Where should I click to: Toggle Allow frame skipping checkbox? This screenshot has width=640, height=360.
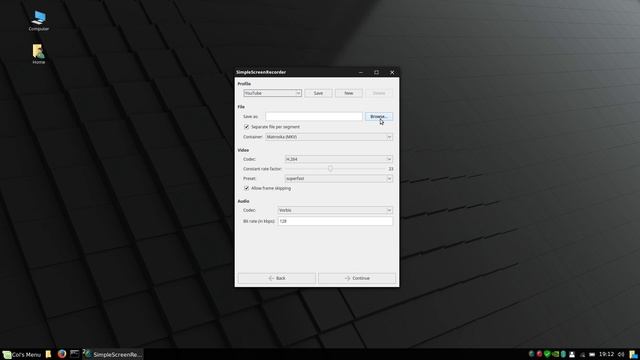pos(247,188)
